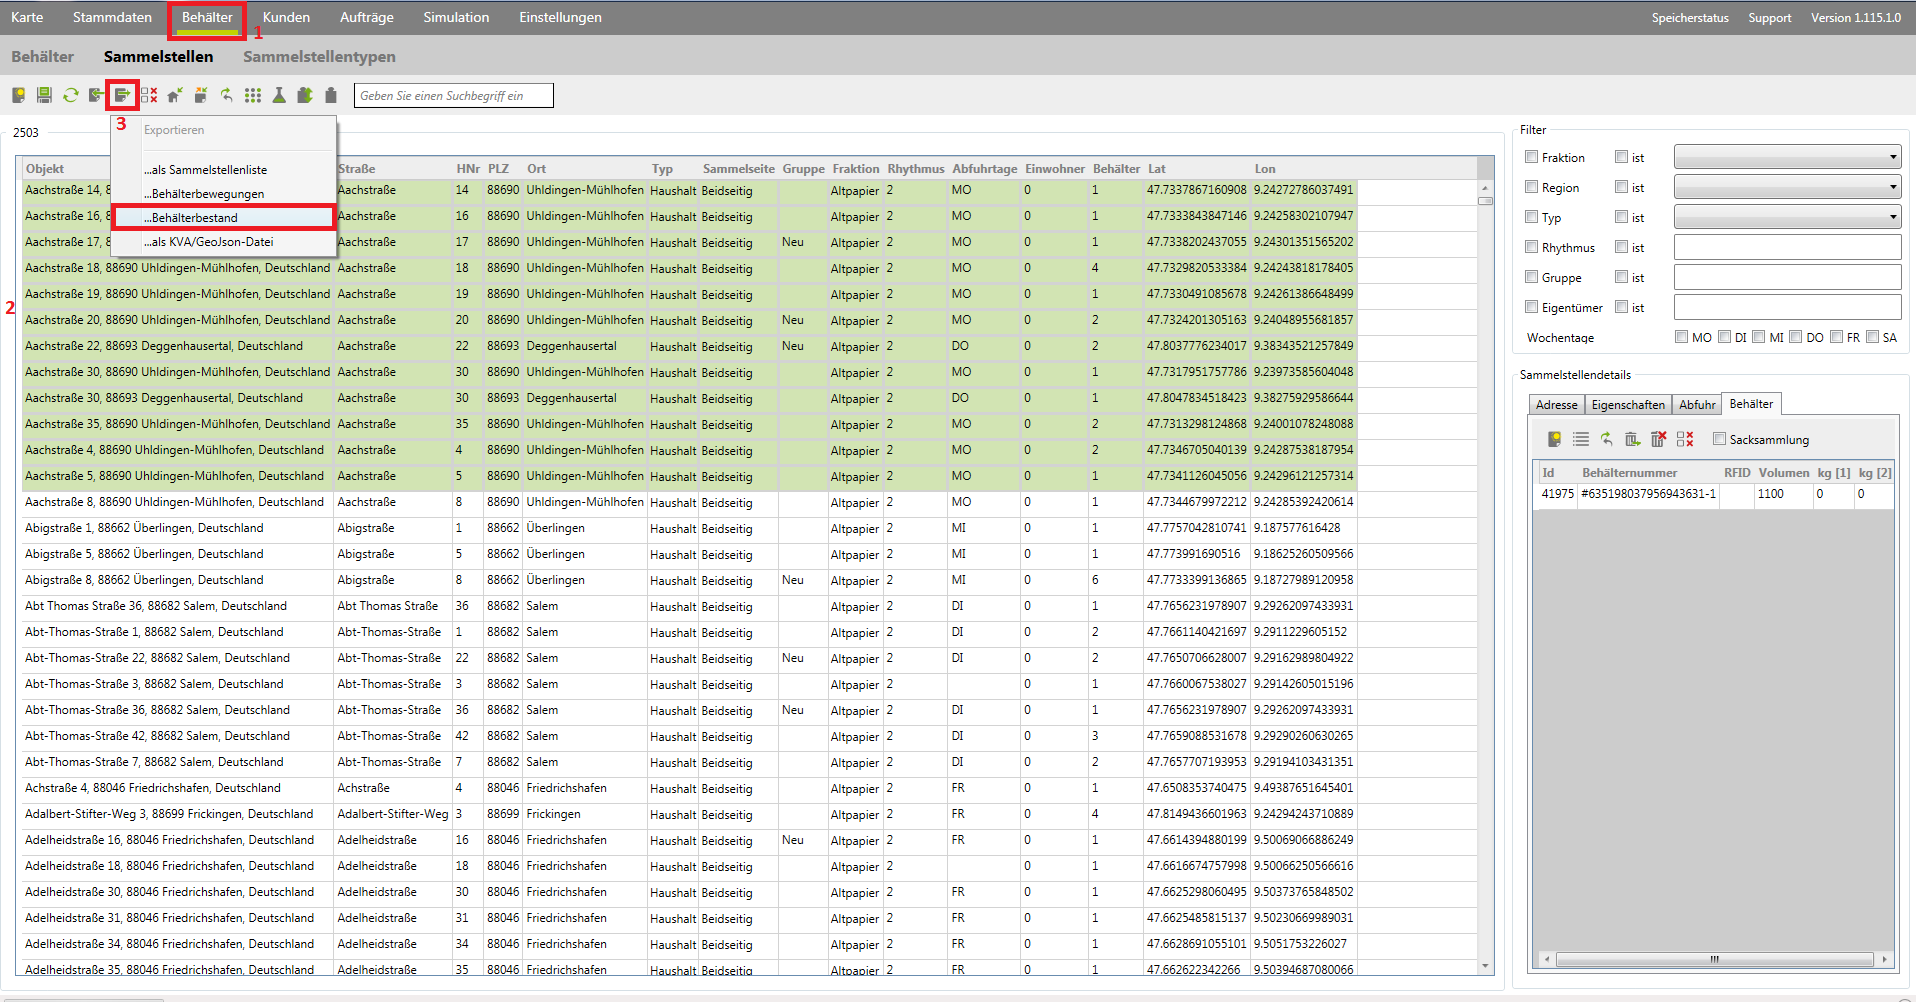Open the Behälter sub-tab under the menu
Viewport: 1916px width, 1002px height.
pos(42,57)
